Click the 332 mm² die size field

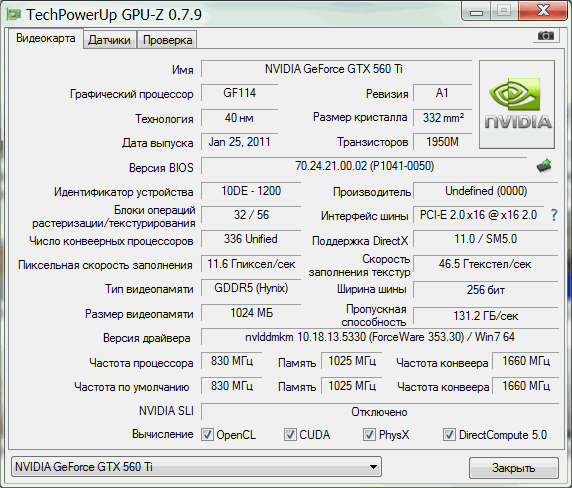442,118
